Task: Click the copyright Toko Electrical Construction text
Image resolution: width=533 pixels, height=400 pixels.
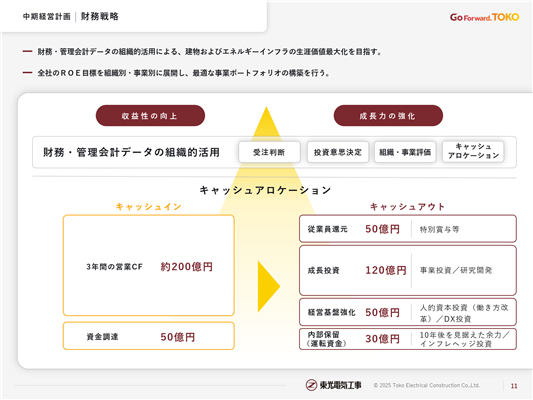Action: click(427, 385)
